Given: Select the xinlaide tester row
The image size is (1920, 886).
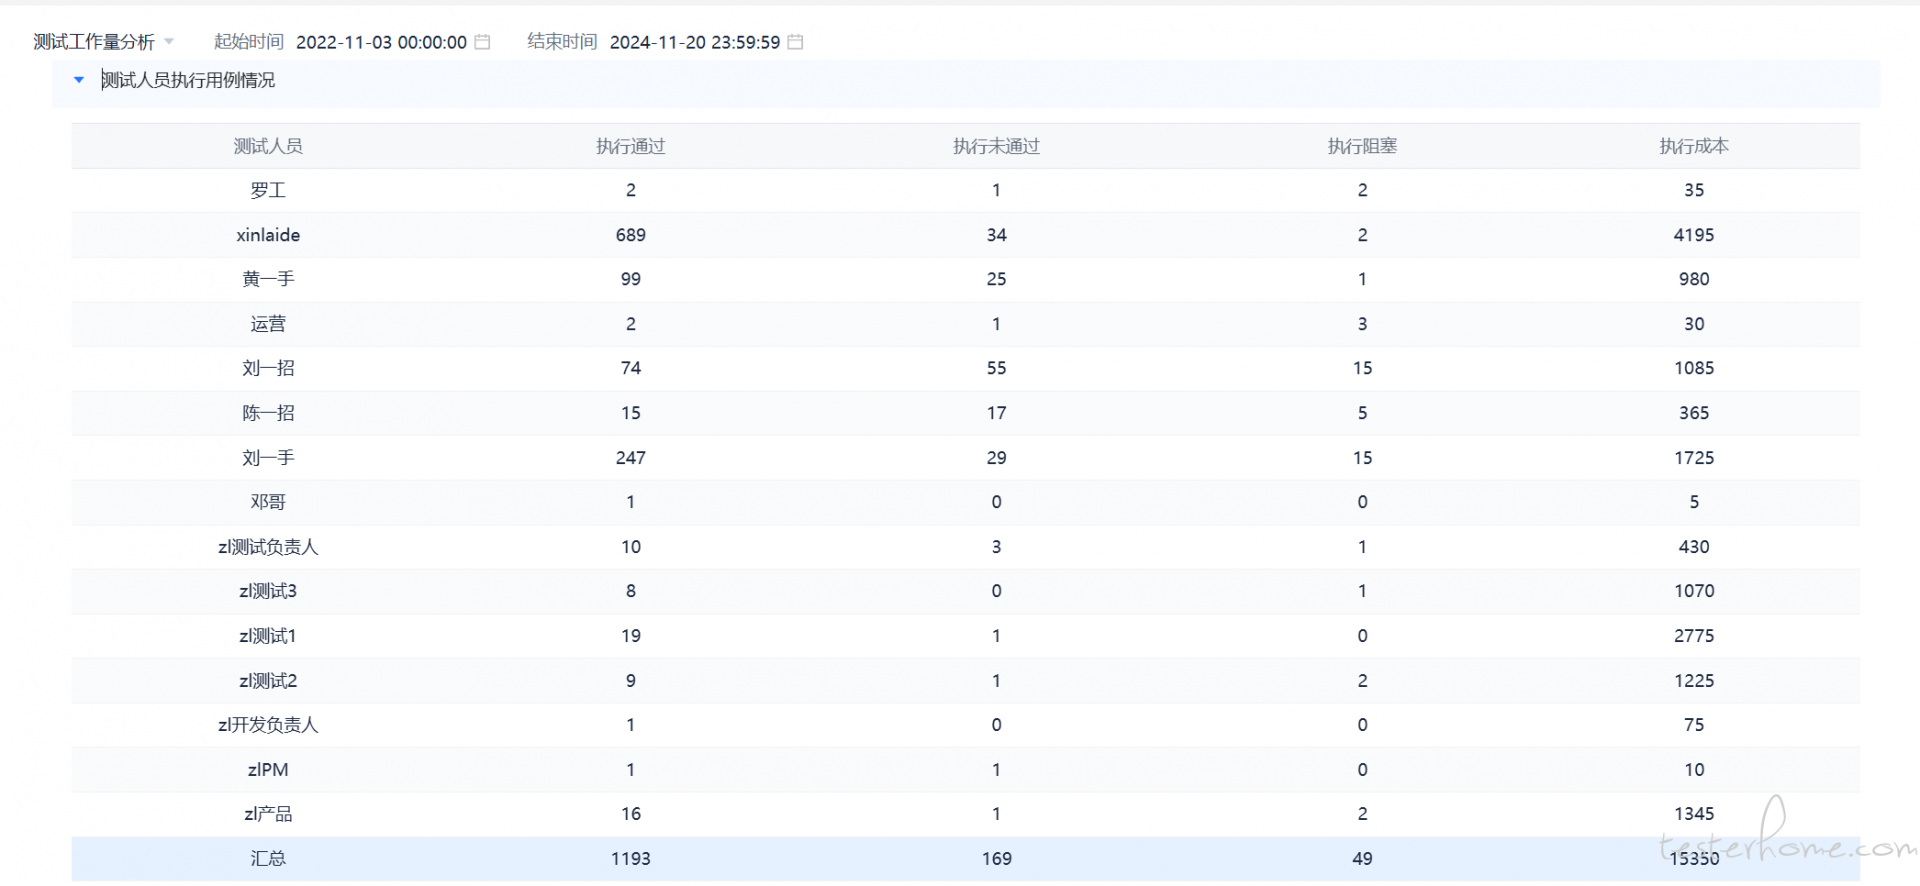Looking at the screenshot, I should pos(268,235).
